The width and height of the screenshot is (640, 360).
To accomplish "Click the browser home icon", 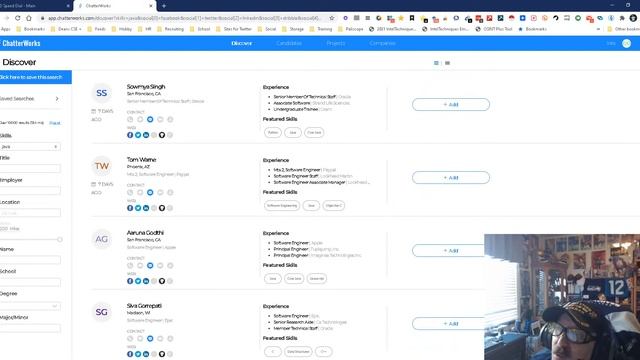I will tap(29, 18).
